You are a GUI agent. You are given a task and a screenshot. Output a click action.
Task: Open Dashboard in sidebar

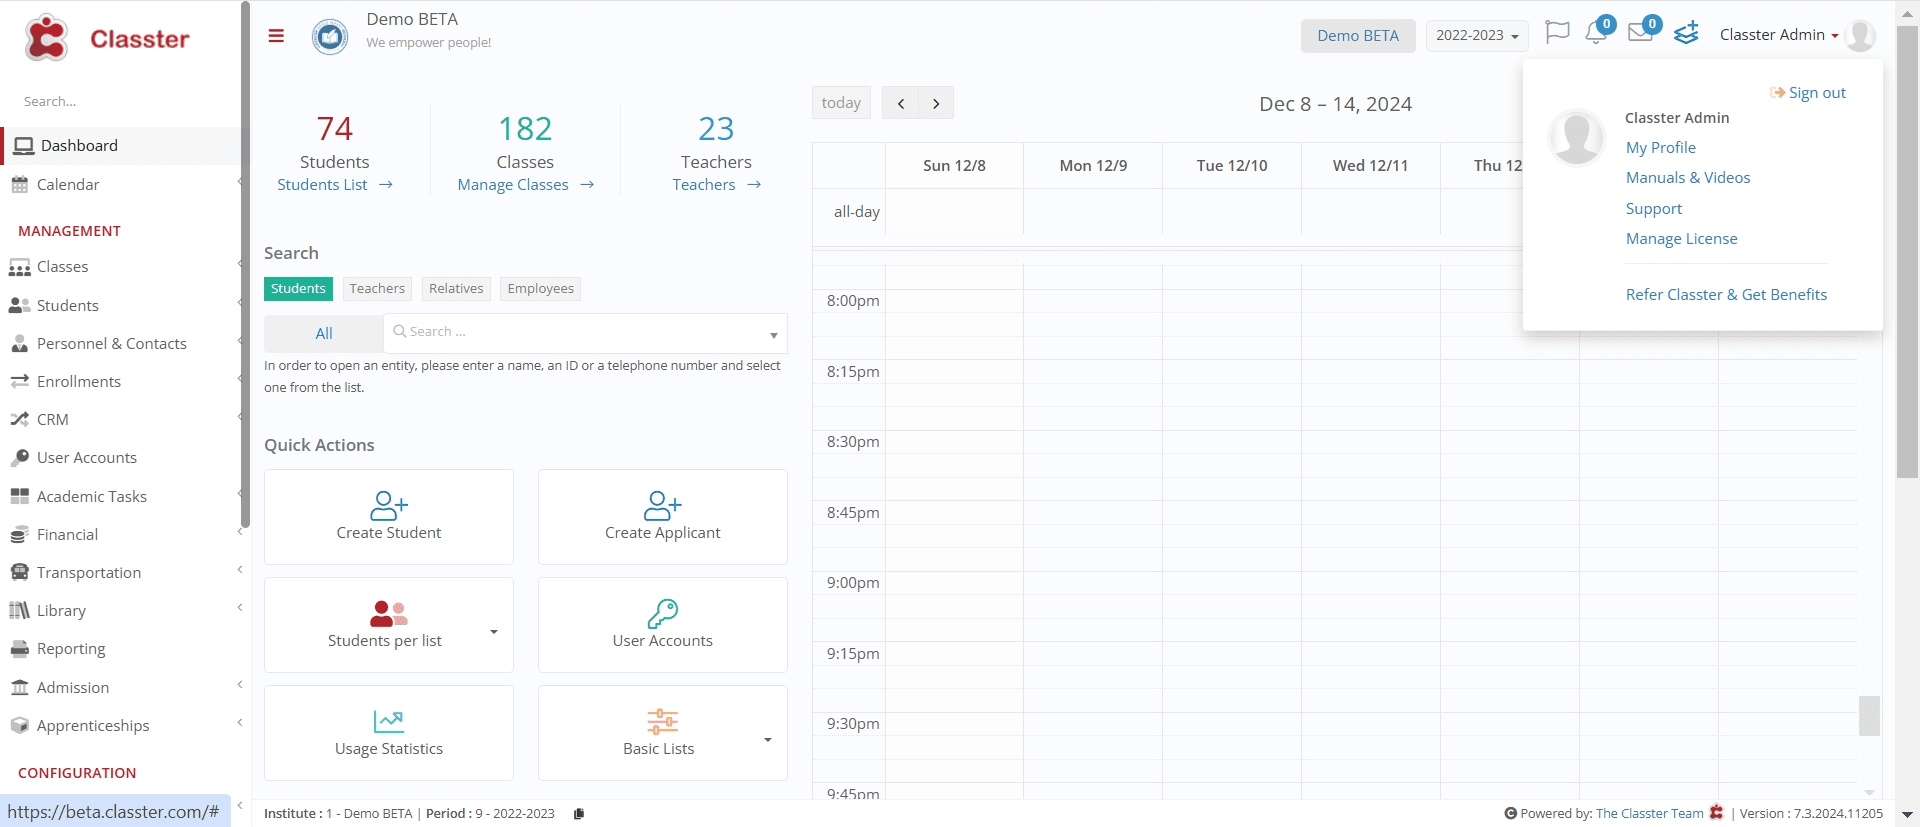click(x=120, y=146)
